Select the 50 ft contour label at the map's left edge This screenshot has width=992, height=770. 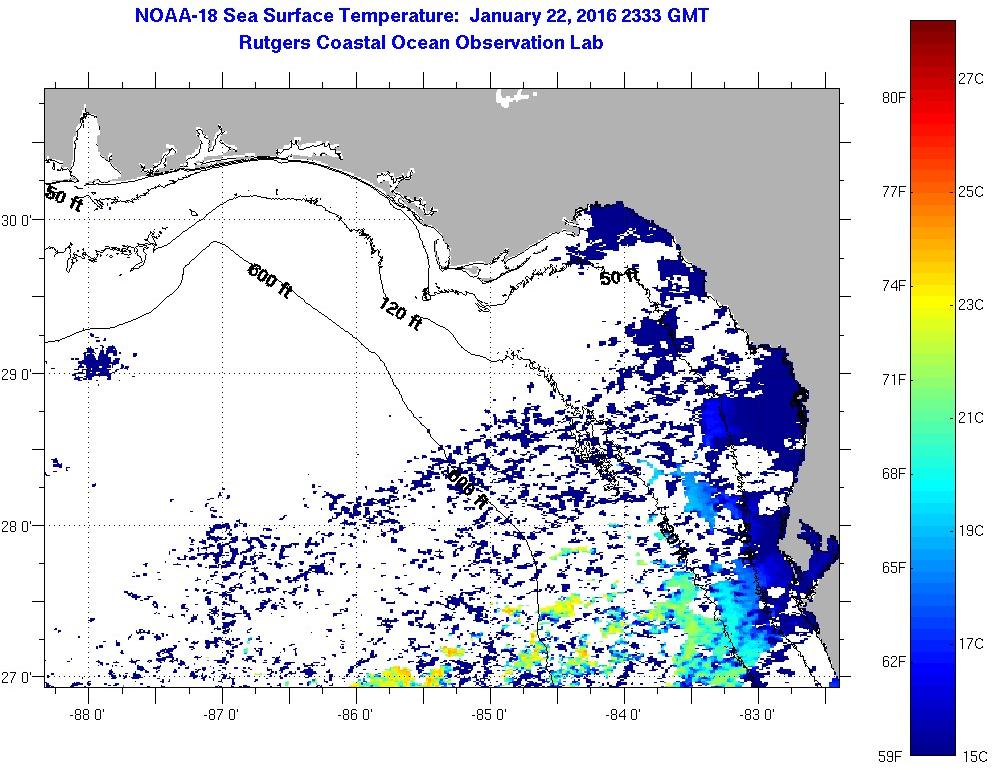point(64,198)
